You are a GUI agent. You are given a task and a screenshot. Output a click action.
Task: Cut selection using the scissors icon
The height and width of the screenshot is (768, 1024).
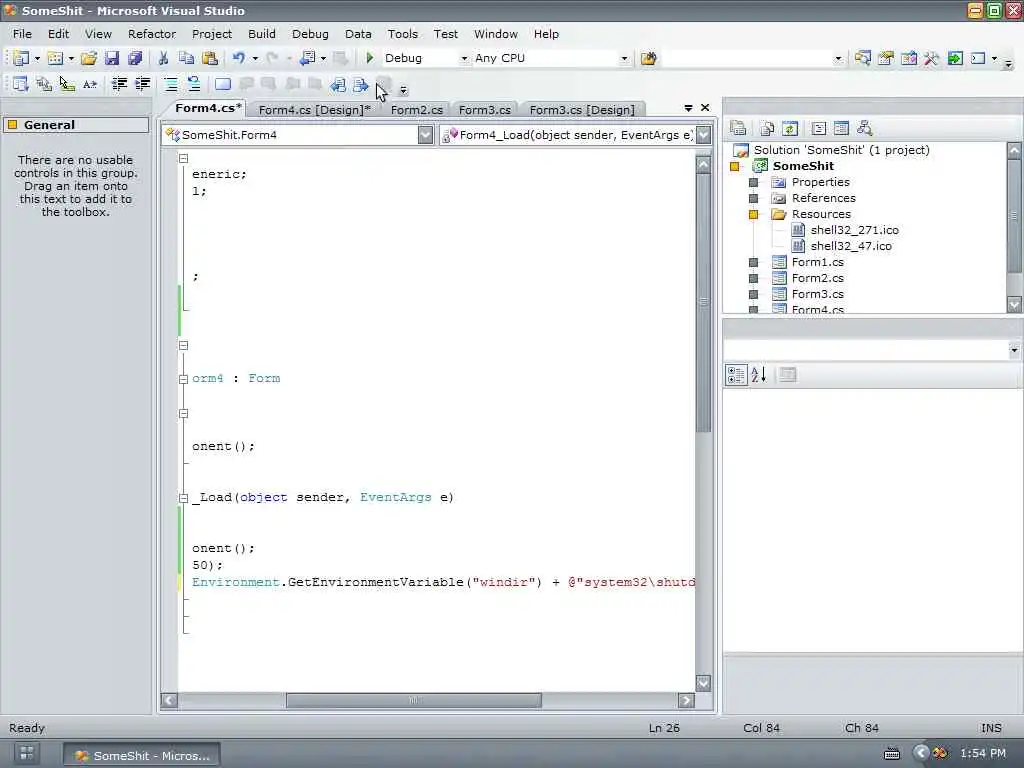(x=163, y=58)
